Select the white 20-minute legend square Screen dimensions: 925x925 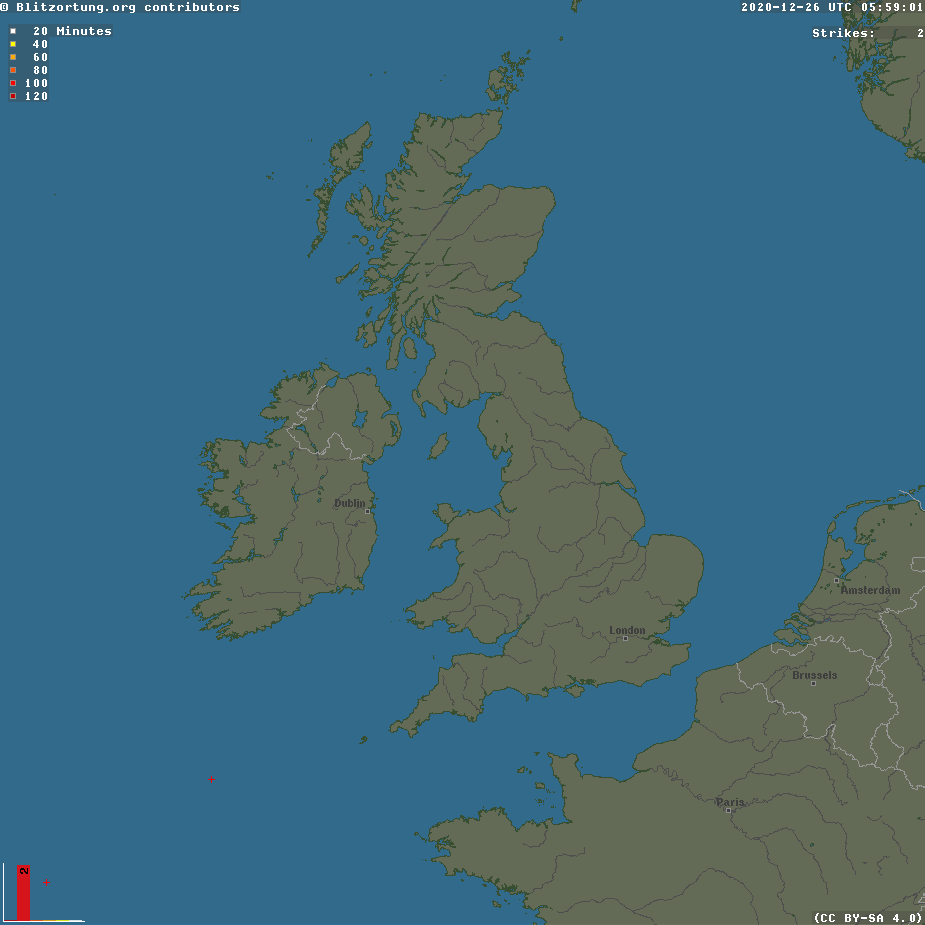(13, 31)
